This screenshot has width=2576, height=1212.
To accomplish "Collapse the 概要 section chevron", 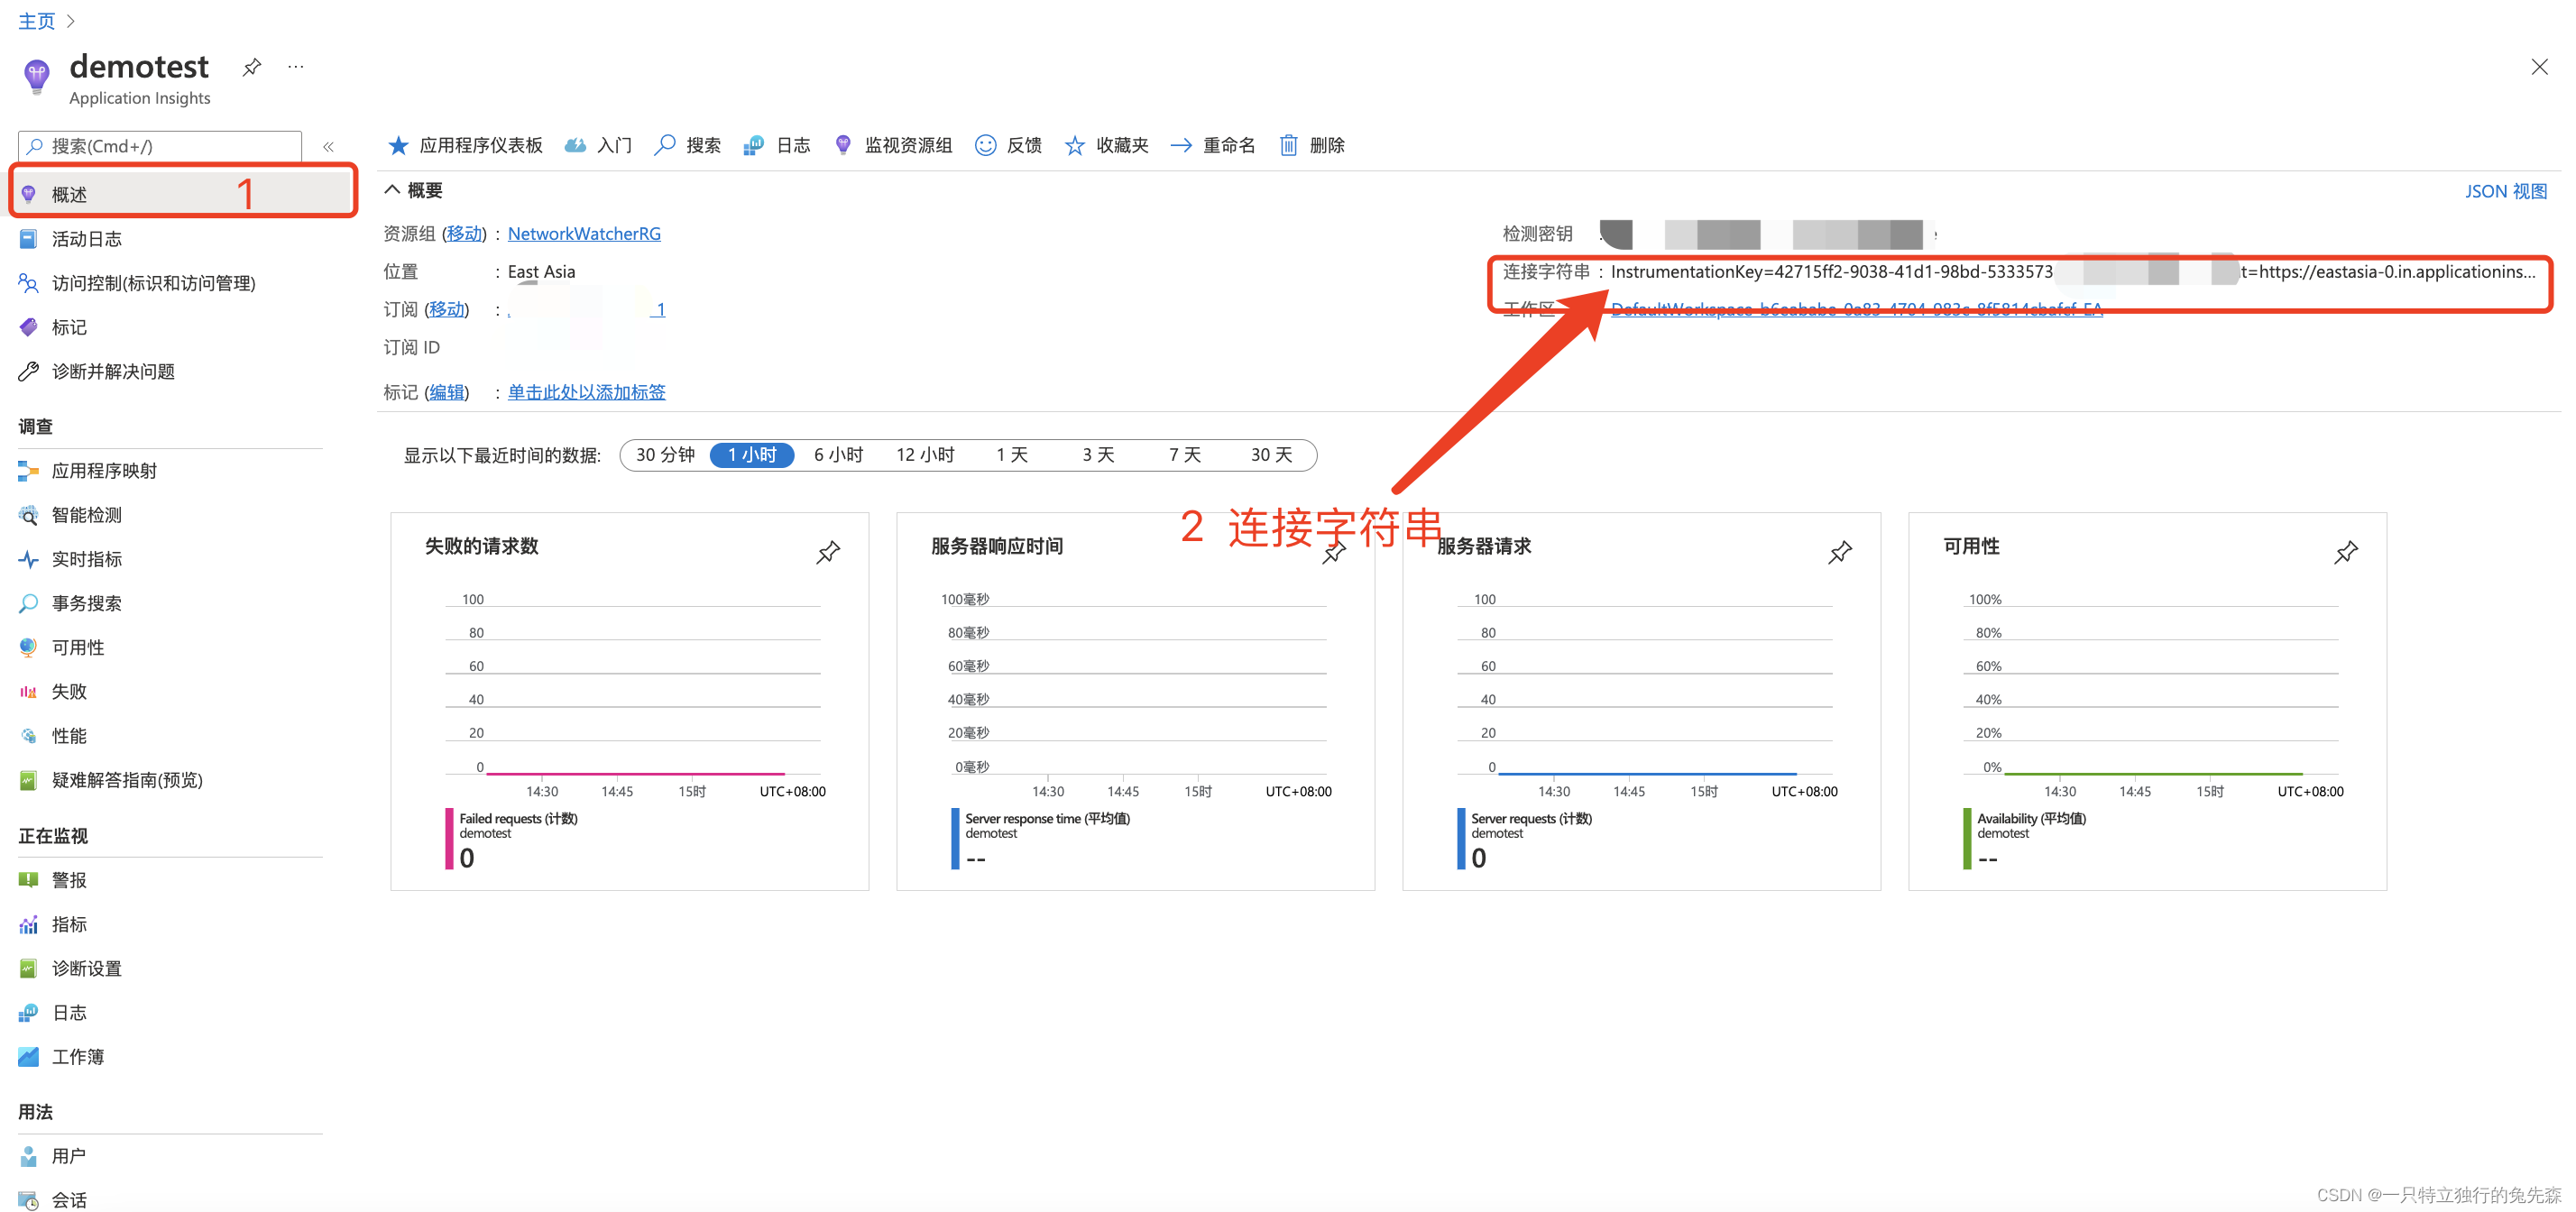I will click(x=392, y=190).
